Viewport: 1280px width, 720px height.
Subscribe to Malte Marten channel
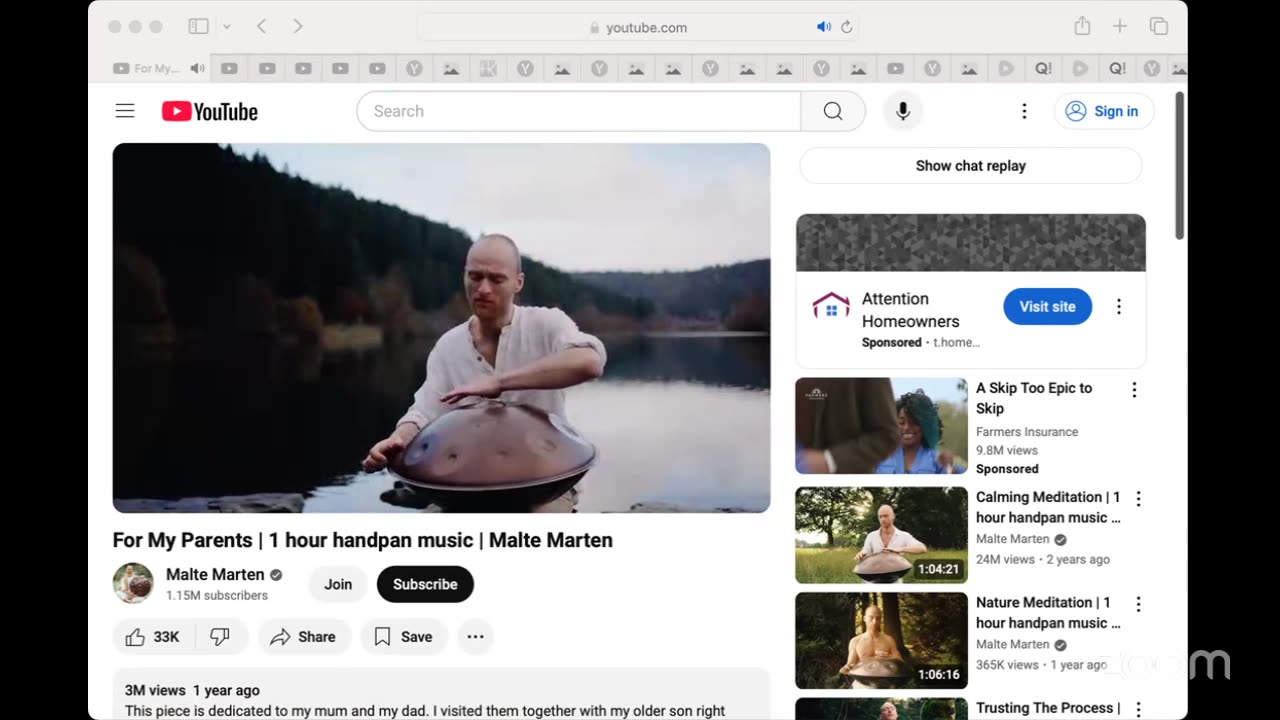pos(425,584)
